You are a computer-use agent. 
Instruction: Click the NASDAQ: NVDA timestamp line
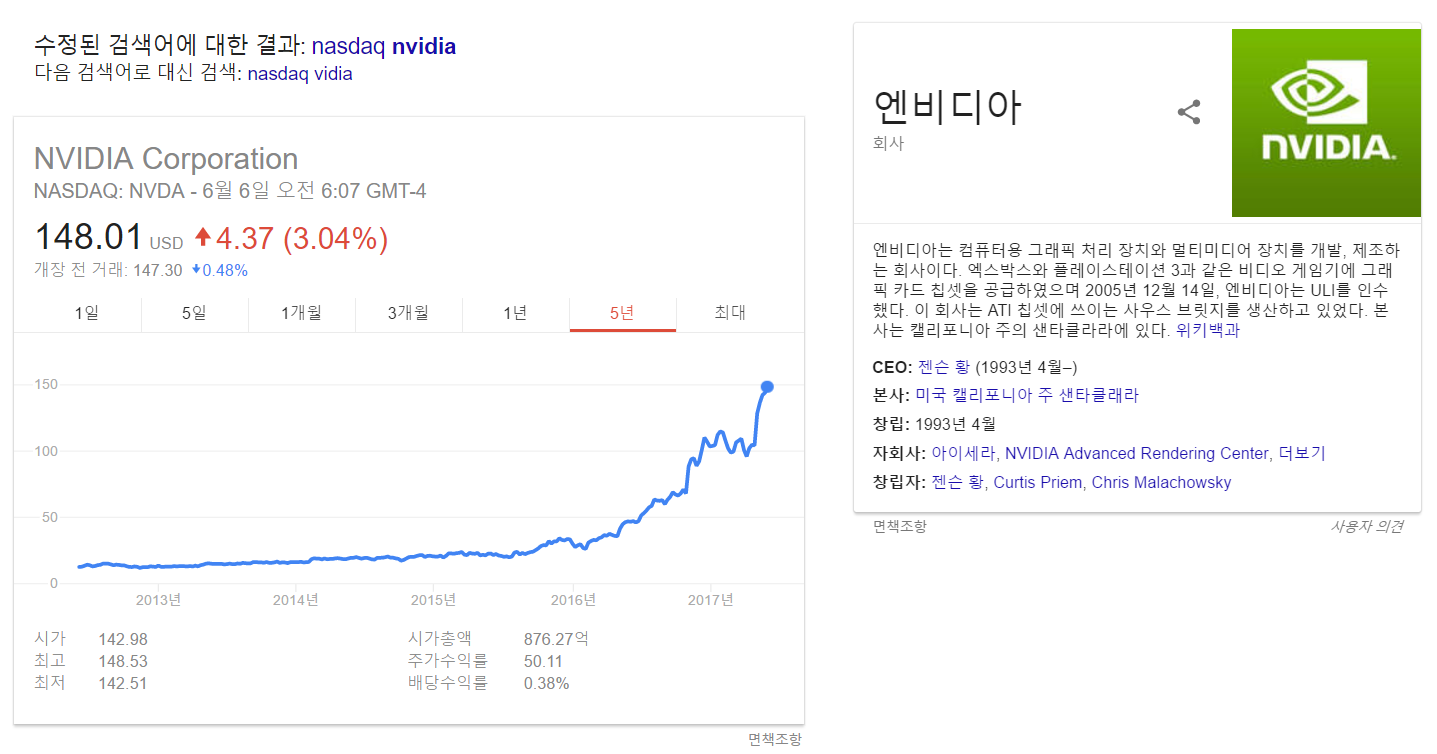pyautogui.click(x=230, y=190)
